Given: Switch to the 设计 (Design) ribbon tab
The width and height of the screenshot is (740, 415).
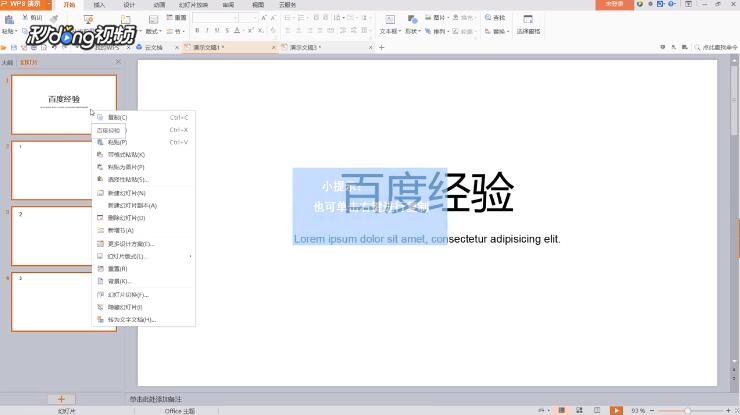Looking at the screenshot, I should point(129,5).
